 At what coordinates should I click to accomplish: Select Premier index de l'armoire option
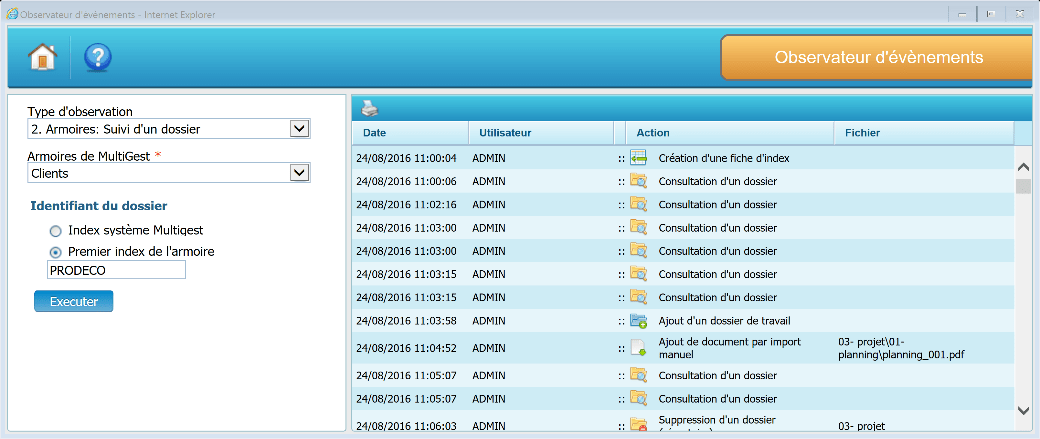pyautogui.click(x=56, y=252)
